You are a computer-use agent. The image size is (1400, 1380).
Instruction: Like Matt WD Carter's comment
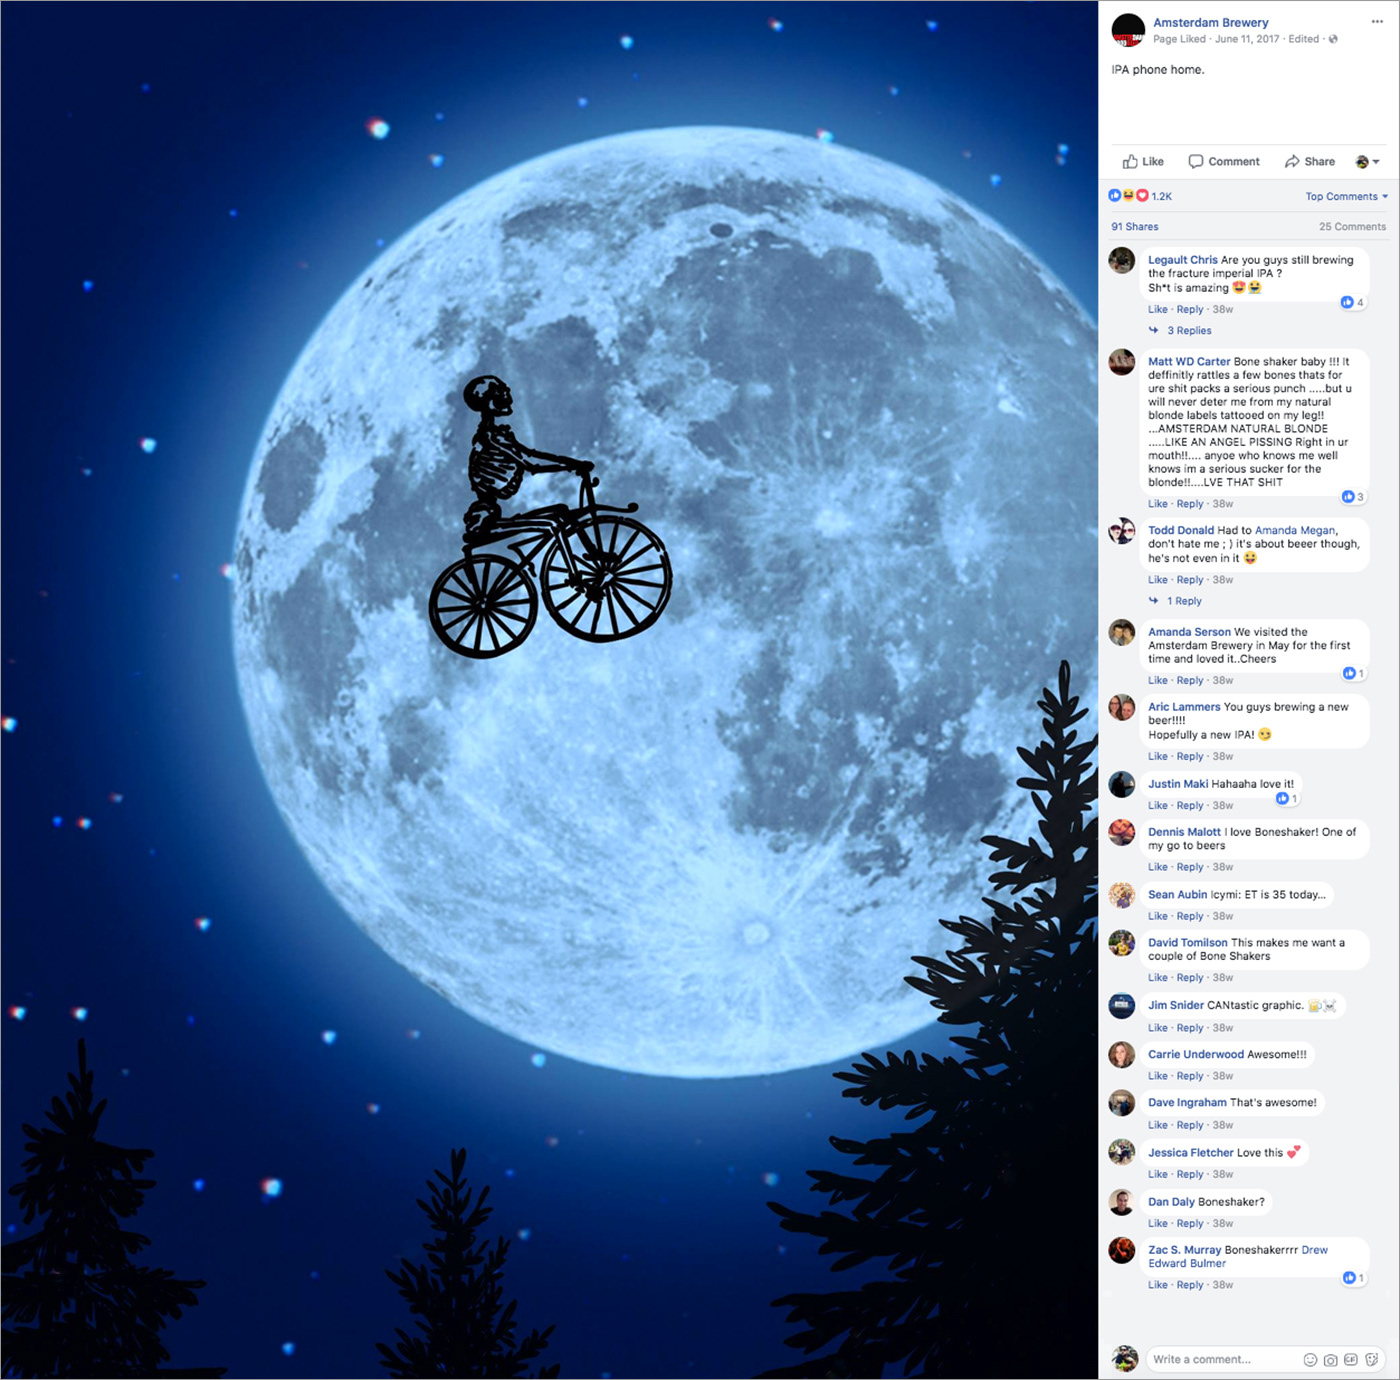1157,504
